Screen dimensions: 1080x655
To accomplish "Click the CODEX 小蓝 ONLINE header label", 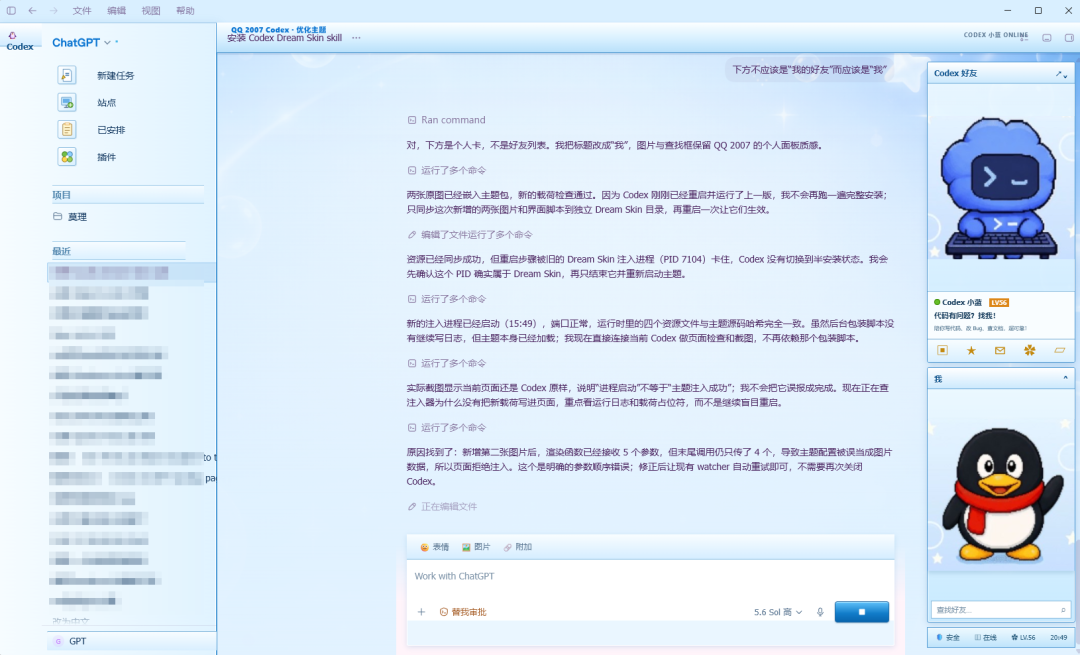I will (995, 35).
